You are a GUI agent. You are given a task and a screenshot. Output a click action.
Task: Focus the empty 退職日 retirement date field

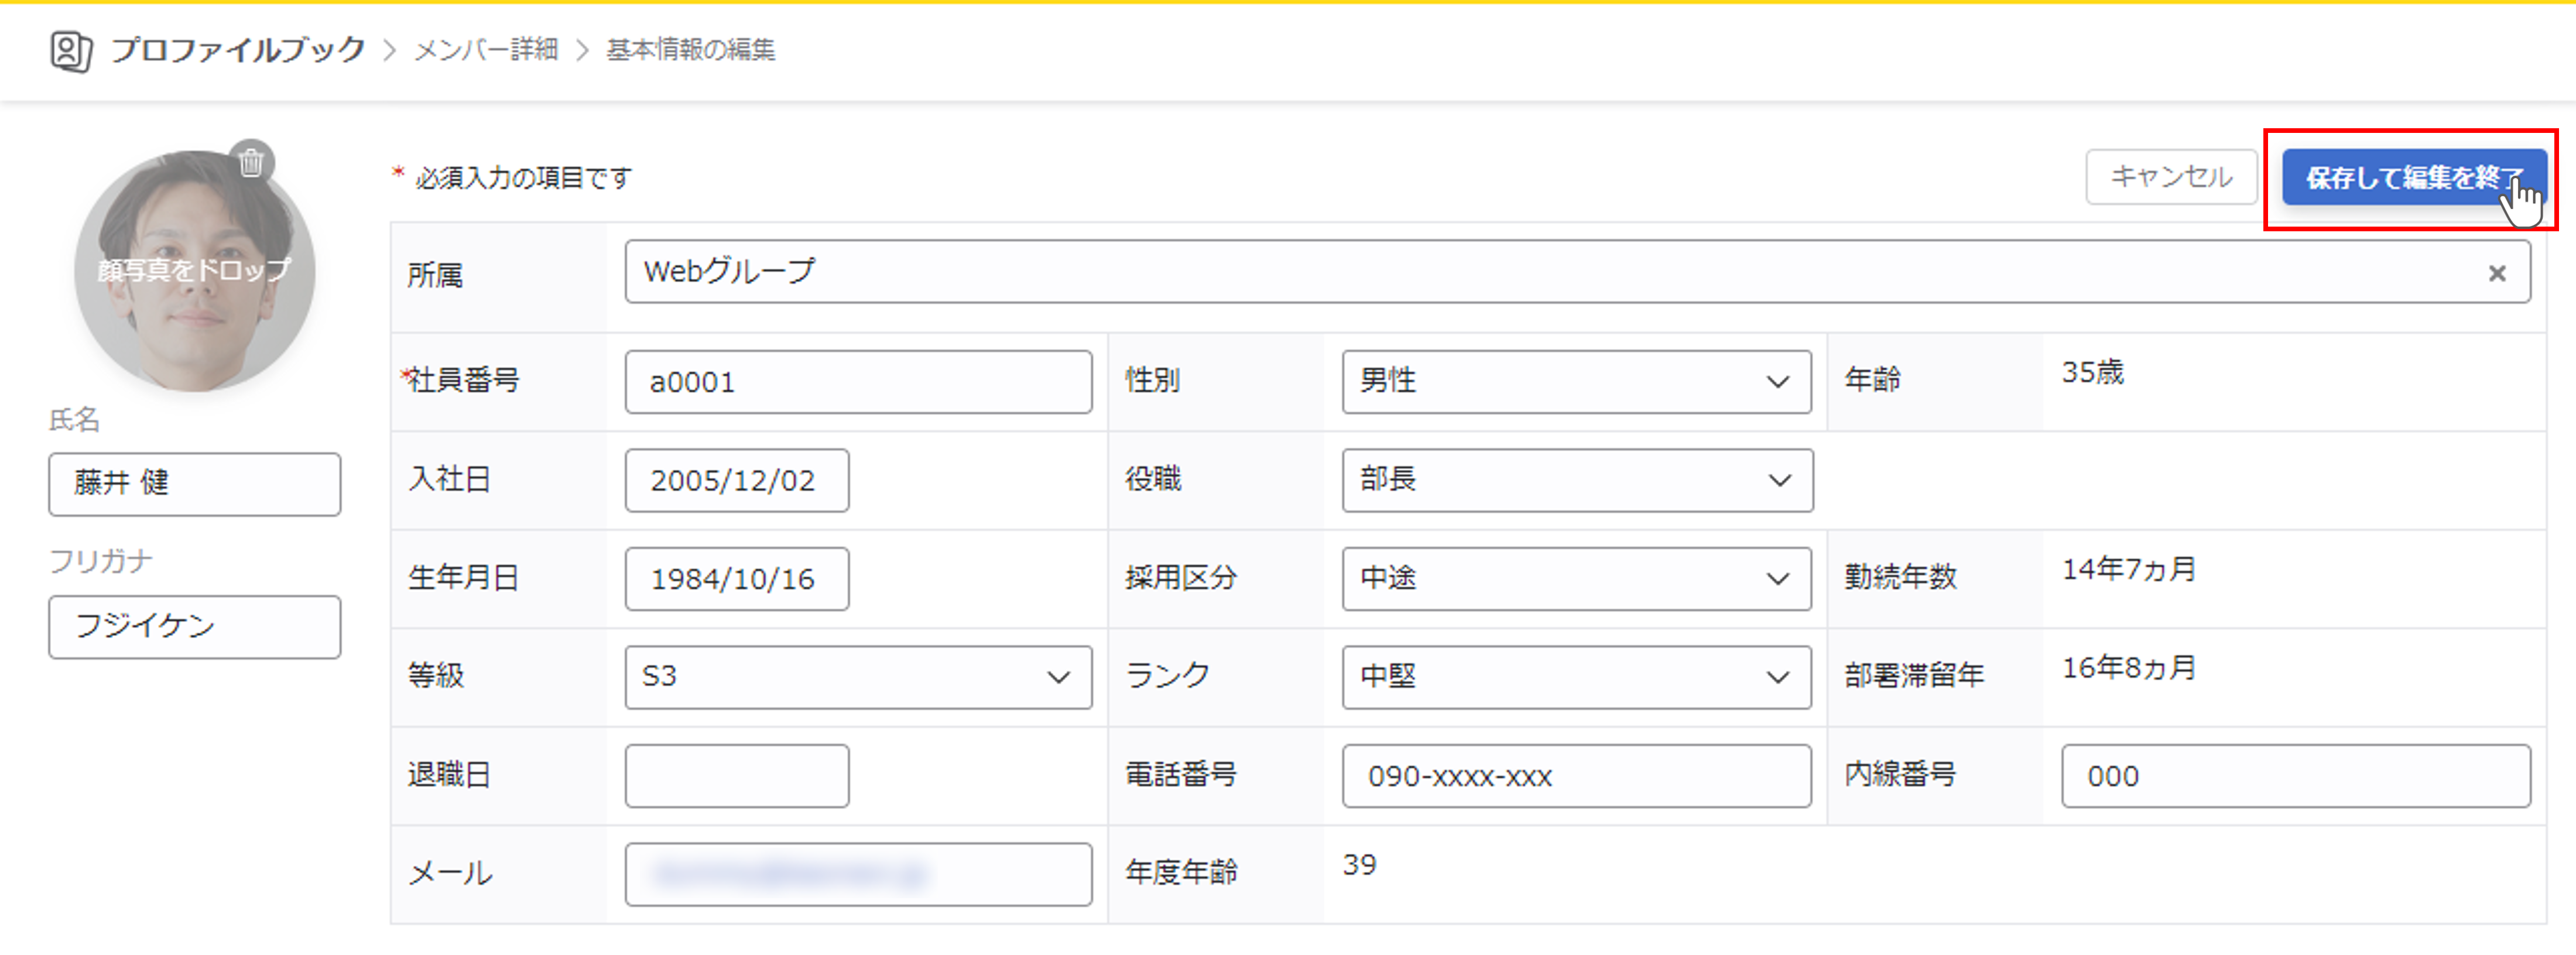point(736,776)
